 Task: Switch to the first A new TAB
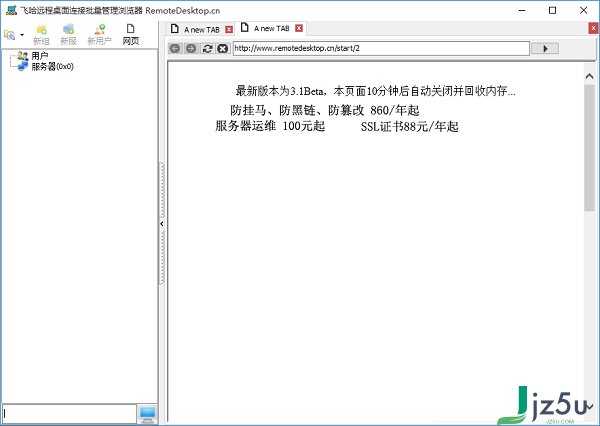coord(202,29)
